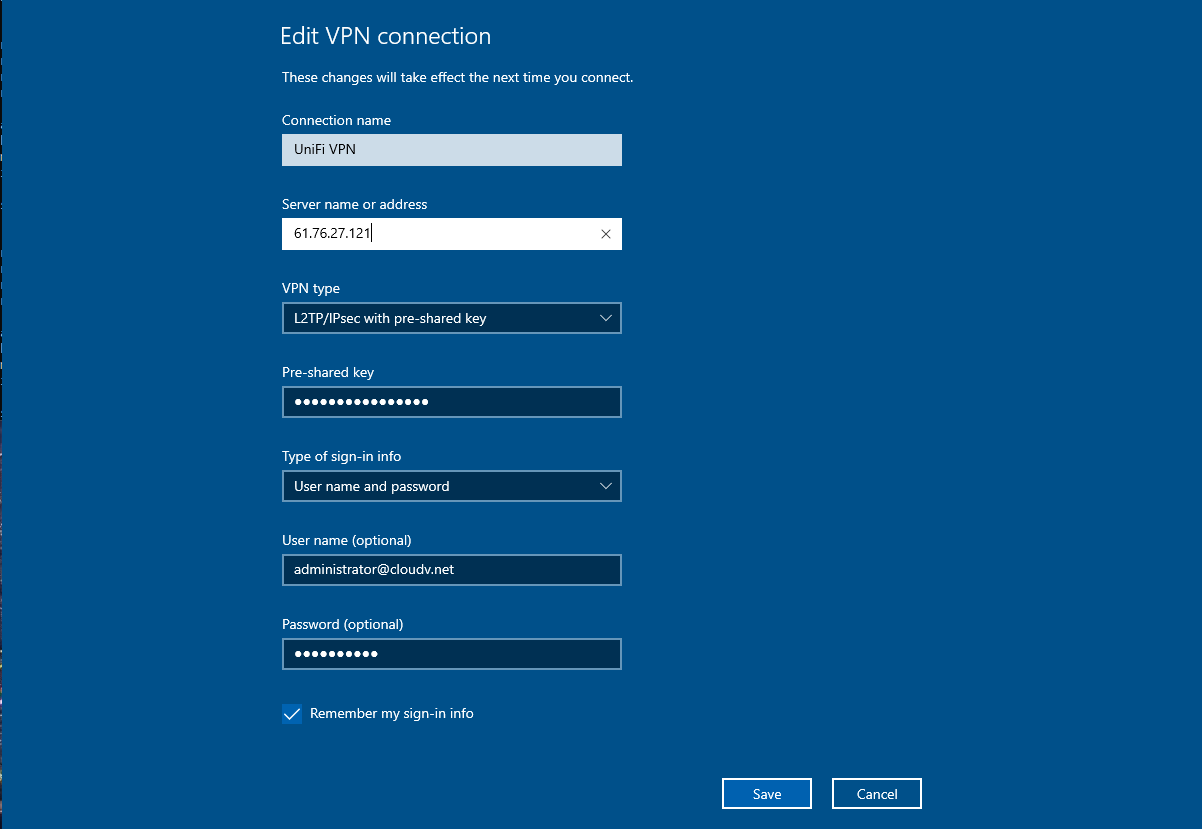The height and width of the screenshot is (829, 1202).
Task: Click the 'Type of sign-in info' label
Action: [x=342, y=456]
